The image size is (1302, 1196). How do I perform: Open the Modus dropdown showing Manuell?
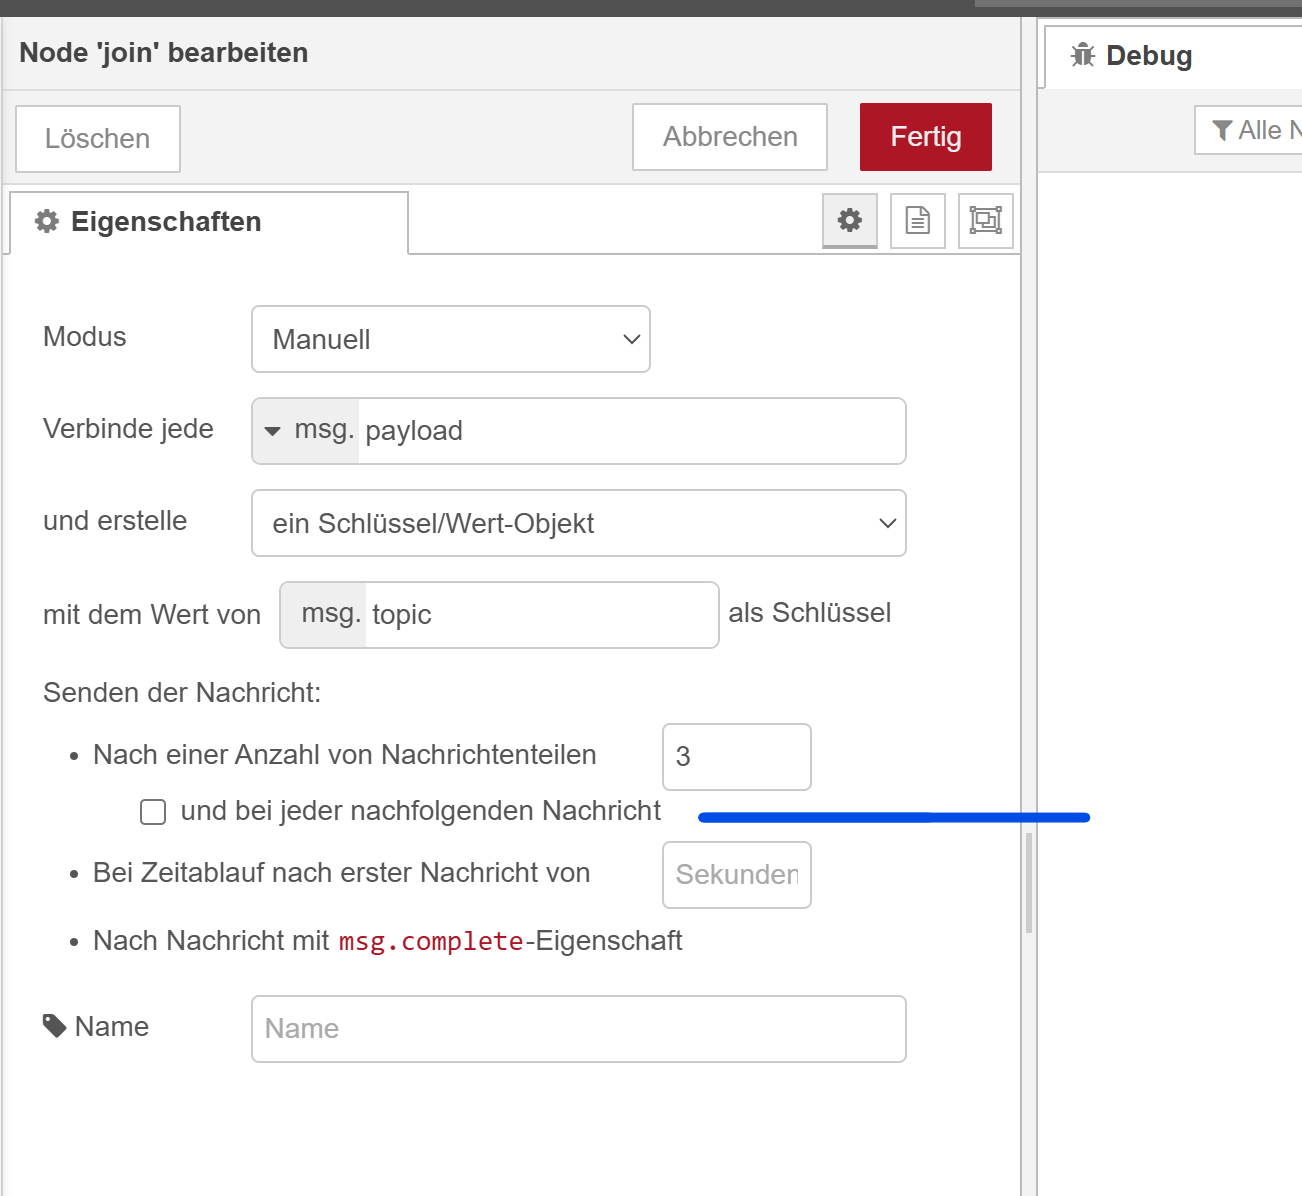coord(451,339)
